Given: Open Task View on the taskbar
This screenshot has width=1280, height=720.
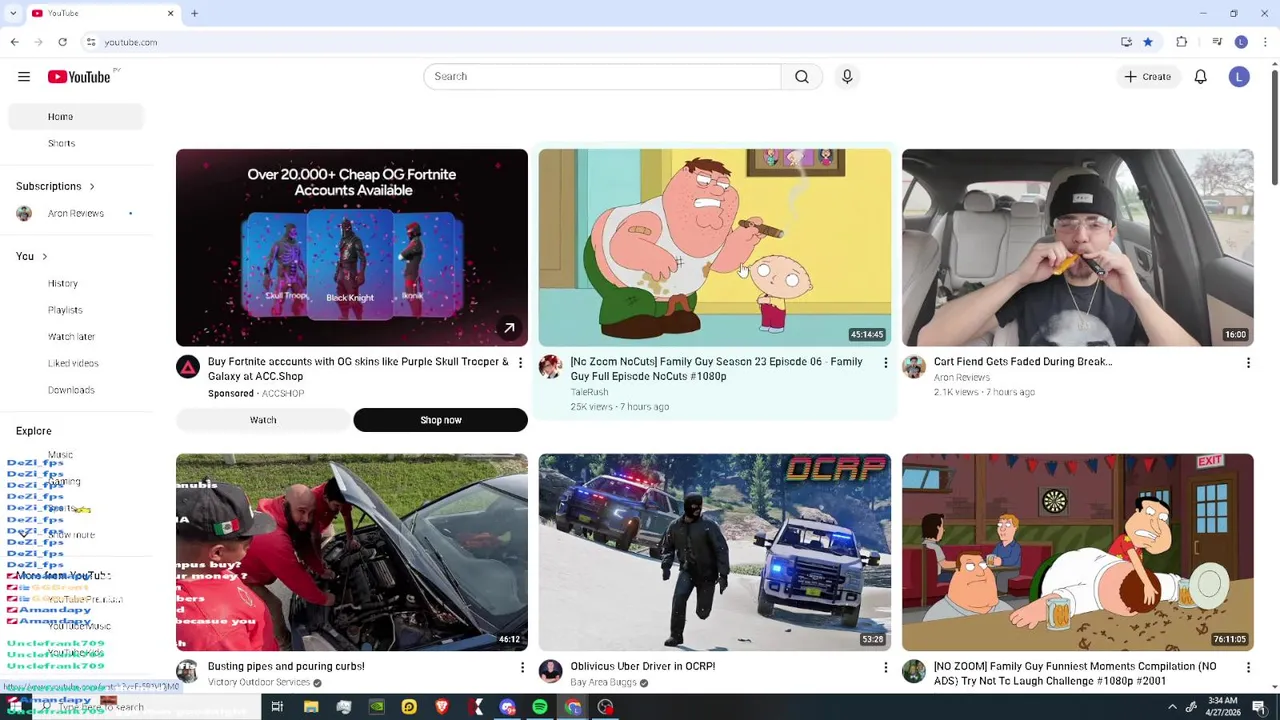Looking at the screenshot, I should coord(277,707).
